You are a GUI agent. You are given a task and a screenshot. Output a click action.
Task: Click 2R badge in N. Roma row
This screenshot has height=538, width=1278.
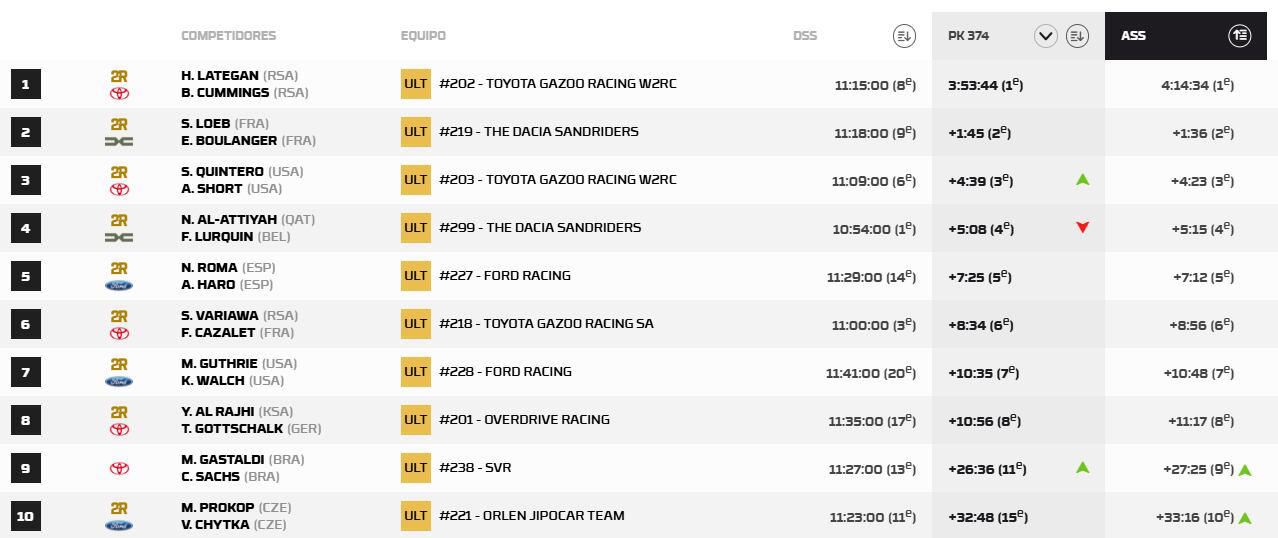click(119, 268)
